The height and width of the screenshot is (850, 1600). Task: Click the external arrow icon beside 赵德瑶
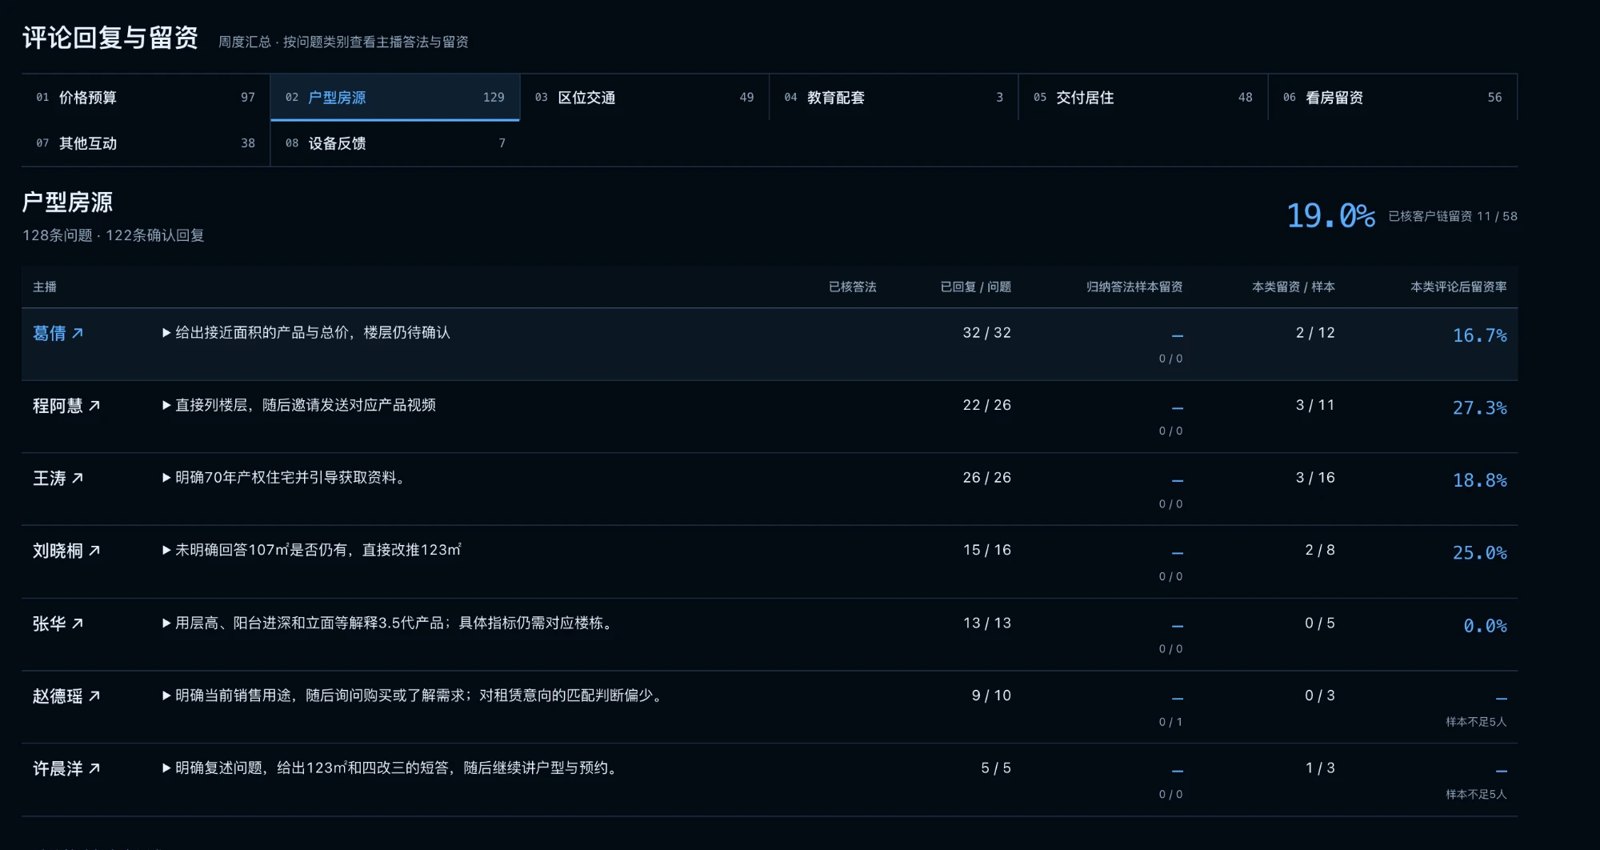point(94,696)
